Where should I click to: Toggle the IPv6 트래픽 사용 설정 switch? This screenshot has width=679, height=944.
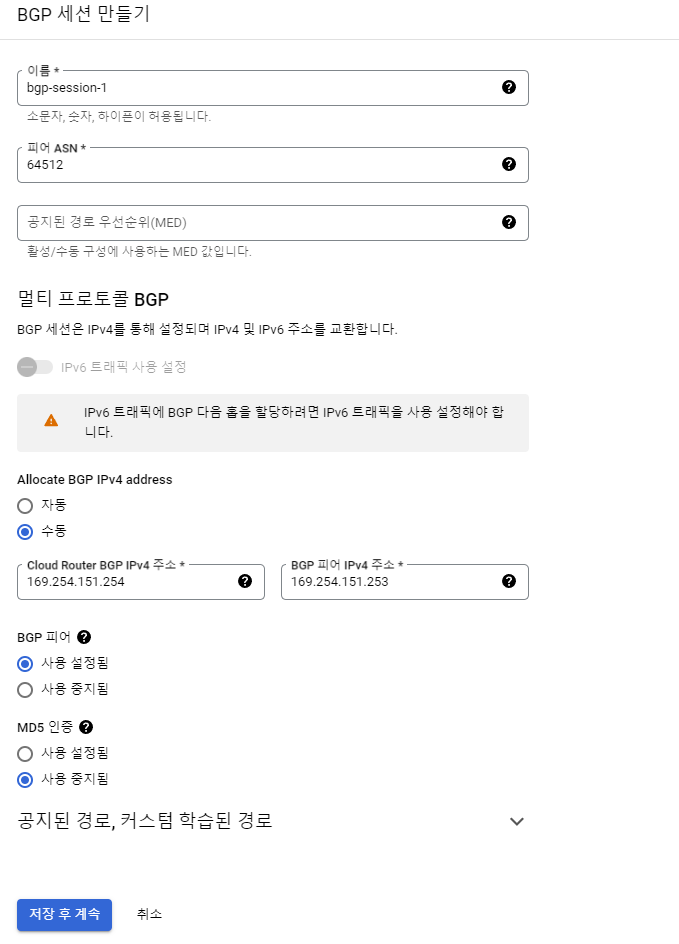tap(35, 367)
